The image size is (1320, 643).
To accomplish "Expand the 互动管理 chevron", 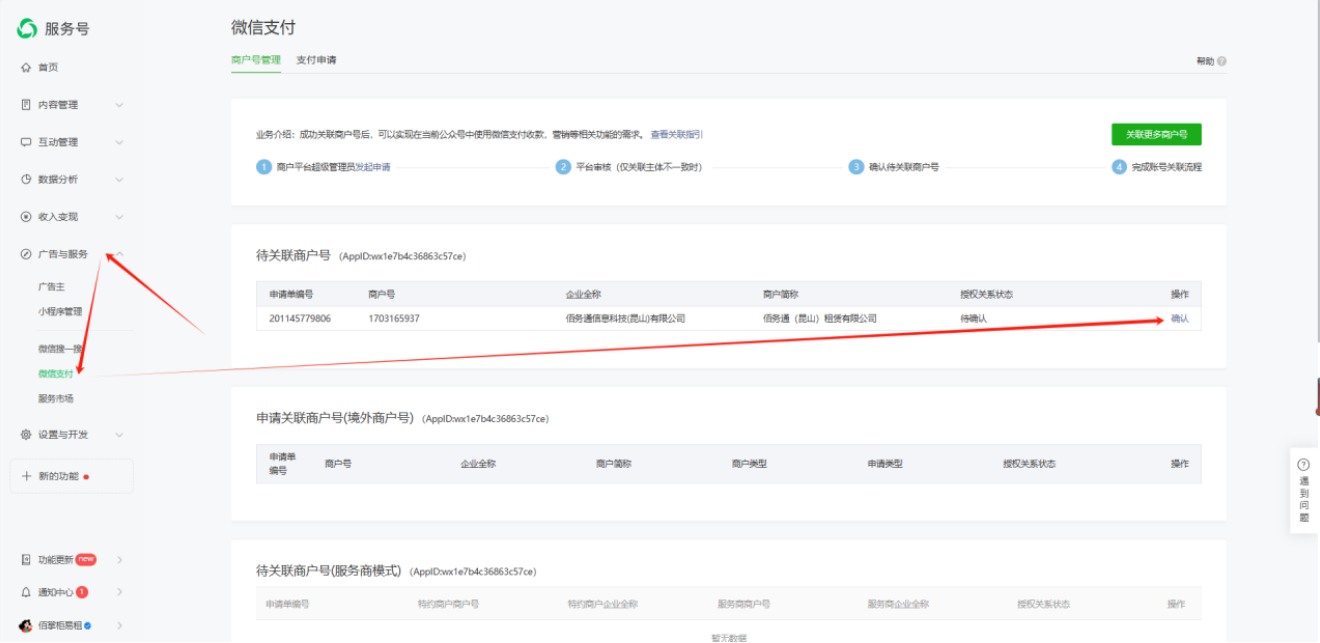I will 119,142.
